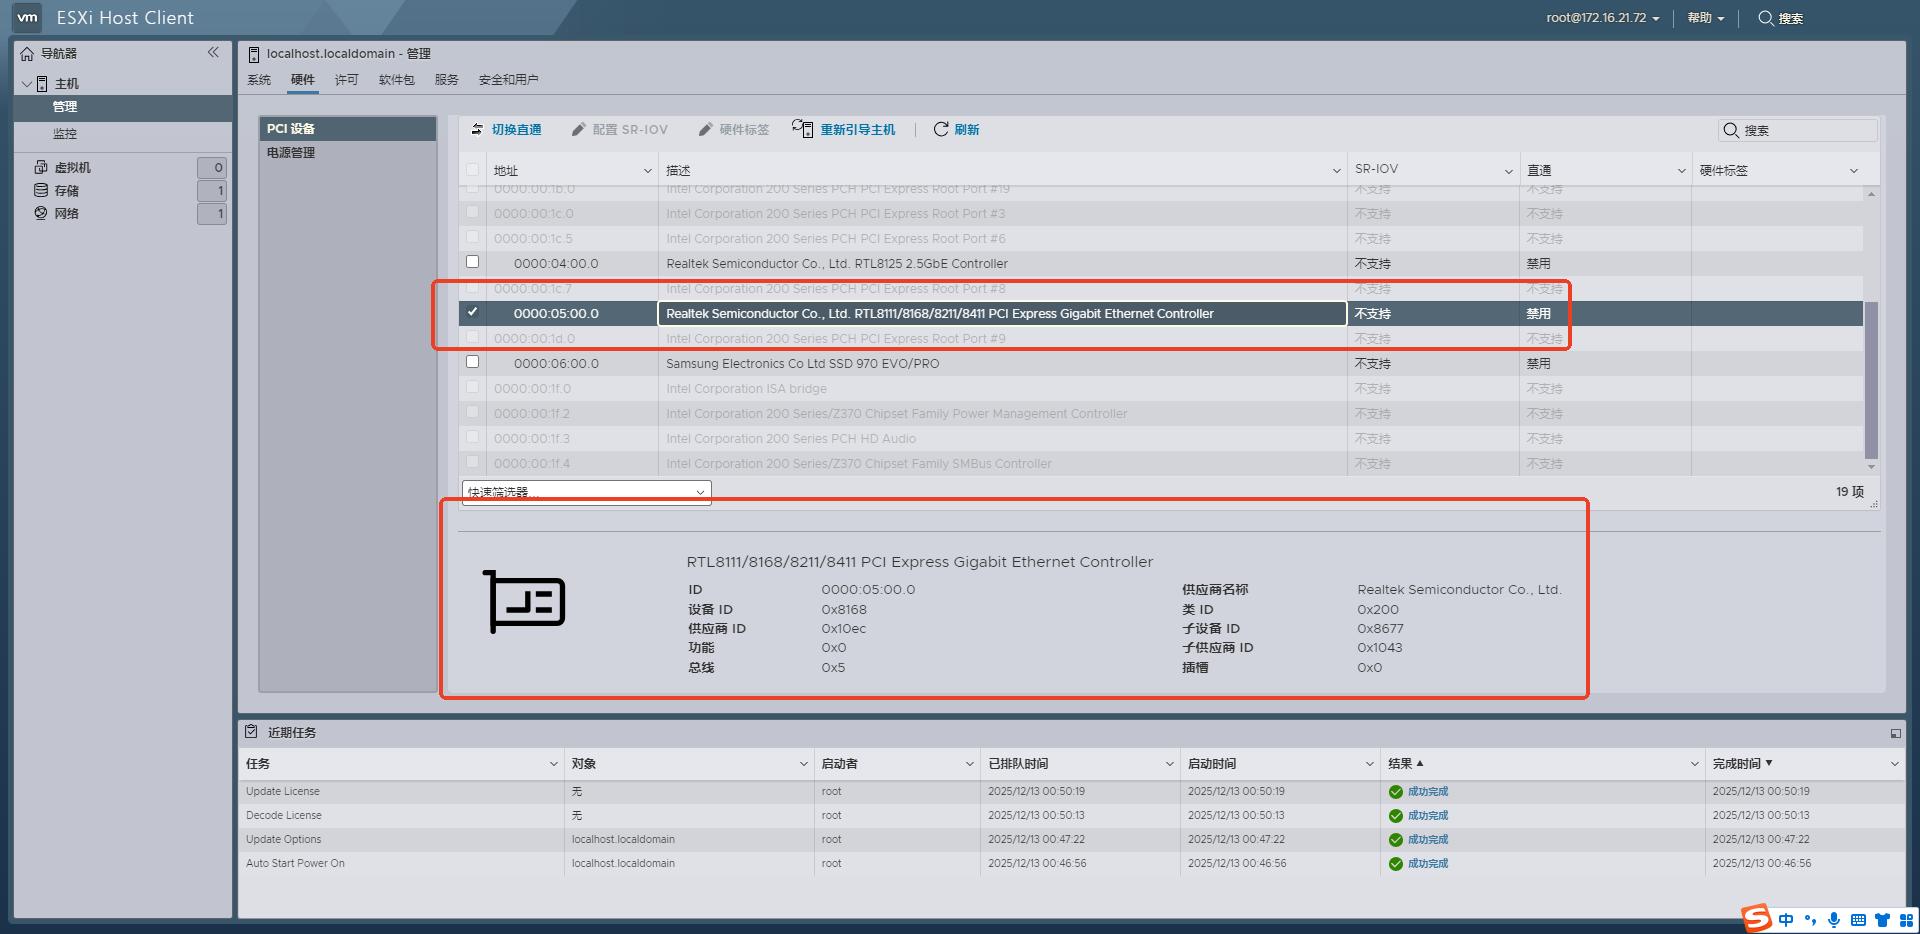Switch to the 系统 tab
The width and height of the screenshot is (1920, 934).
(259, 79)
